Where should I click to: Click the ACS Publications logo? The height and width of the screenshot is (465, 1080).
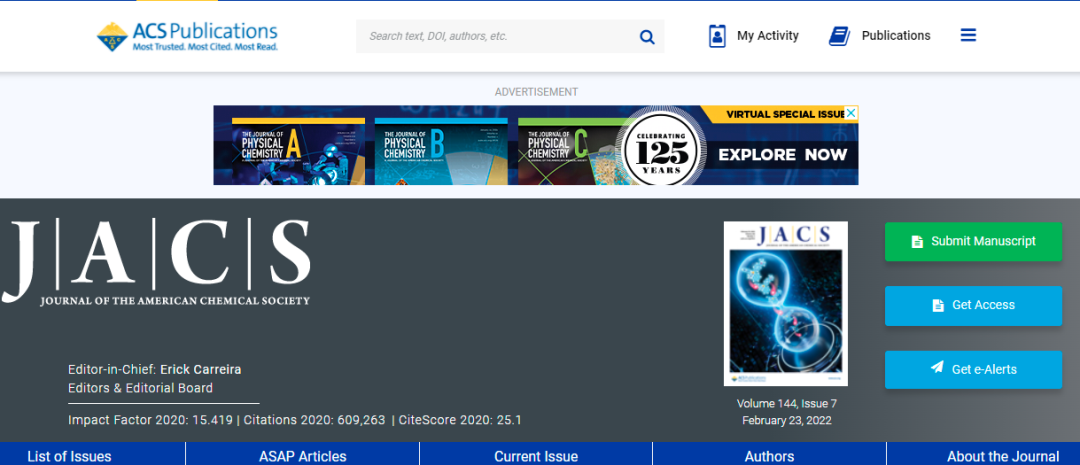(187, 36)
